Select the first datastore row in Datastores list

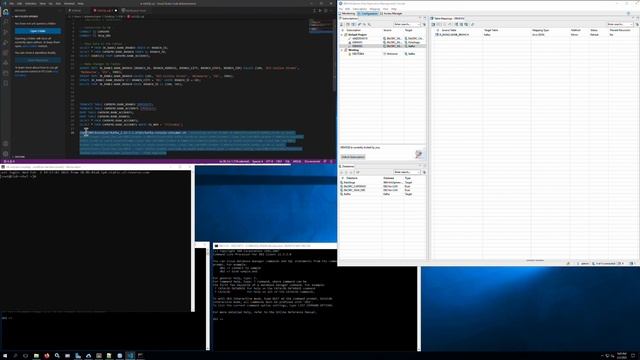[382, 182]
